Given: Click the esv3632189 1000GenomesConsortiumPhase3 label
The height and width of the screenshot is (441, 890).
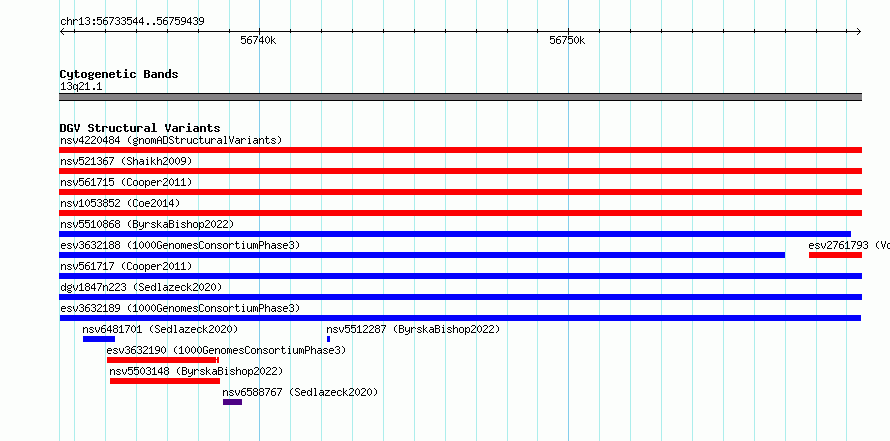Looking at the screenshot, I should (180, 308).
